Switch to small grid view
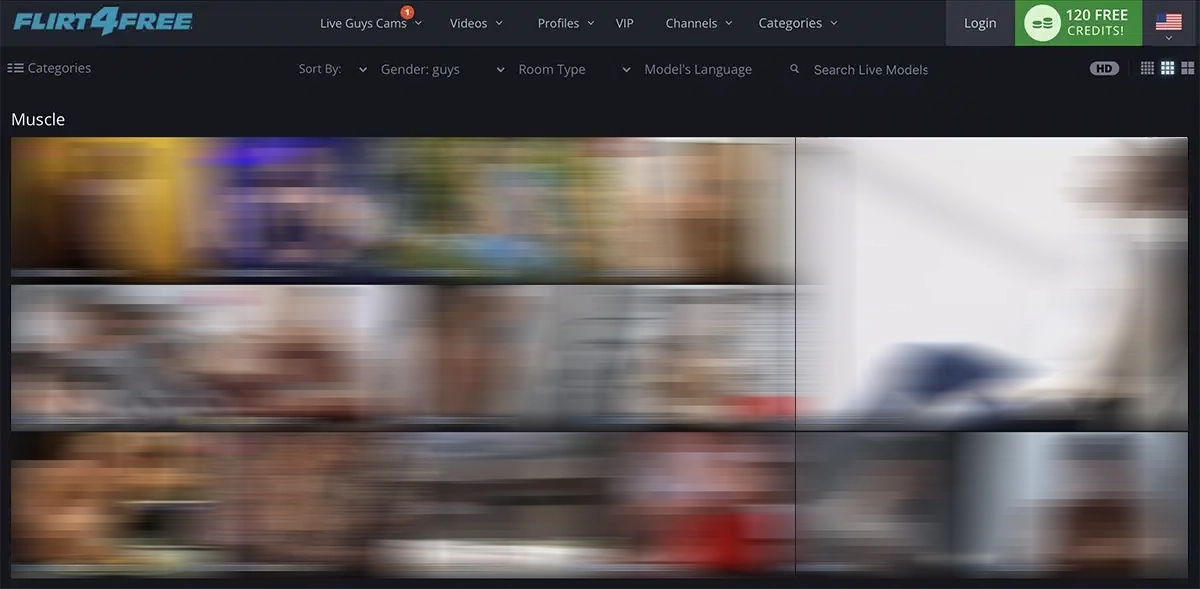The height and width of the screenshot is (589, 1200). point(1147,68)
